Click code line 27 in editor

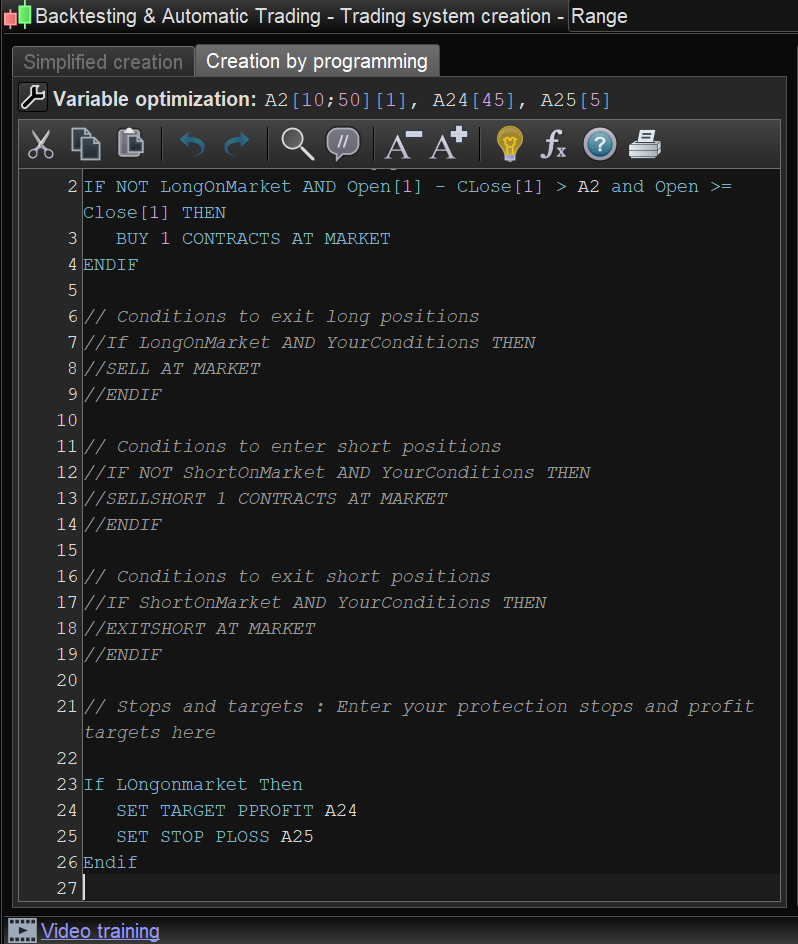click(x=400, y=888)
